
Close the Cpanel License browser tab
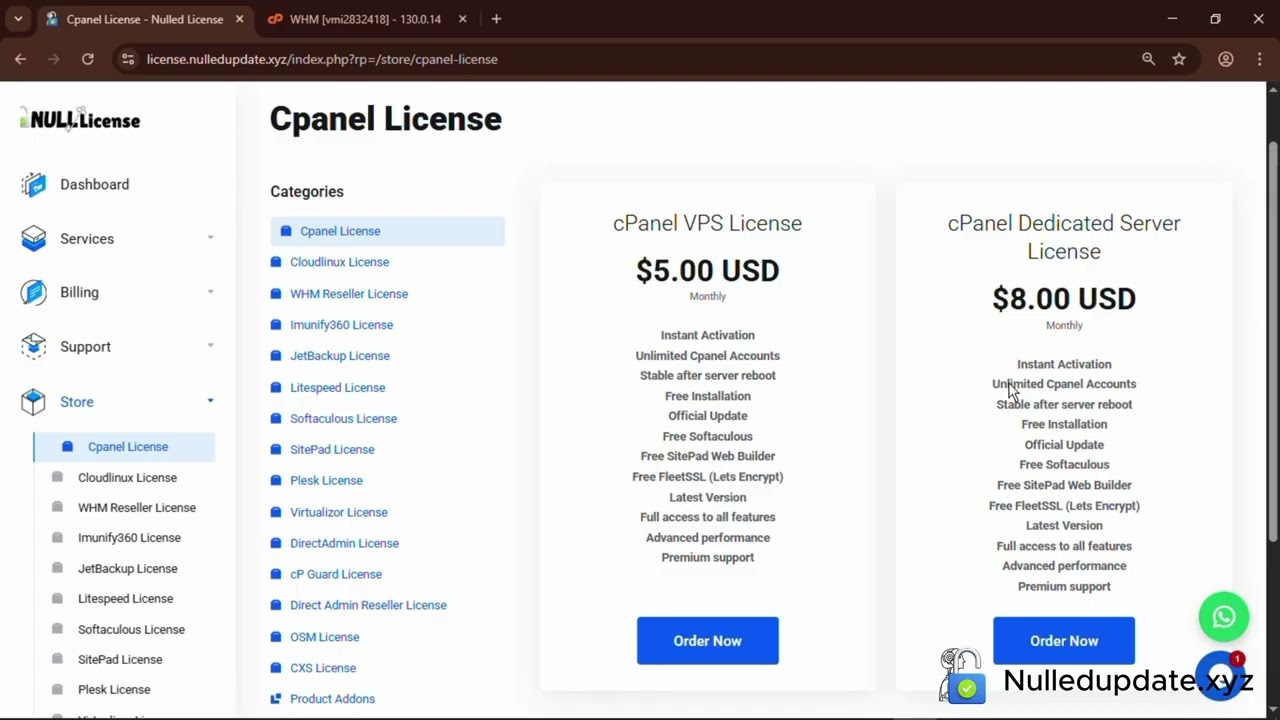240,19
